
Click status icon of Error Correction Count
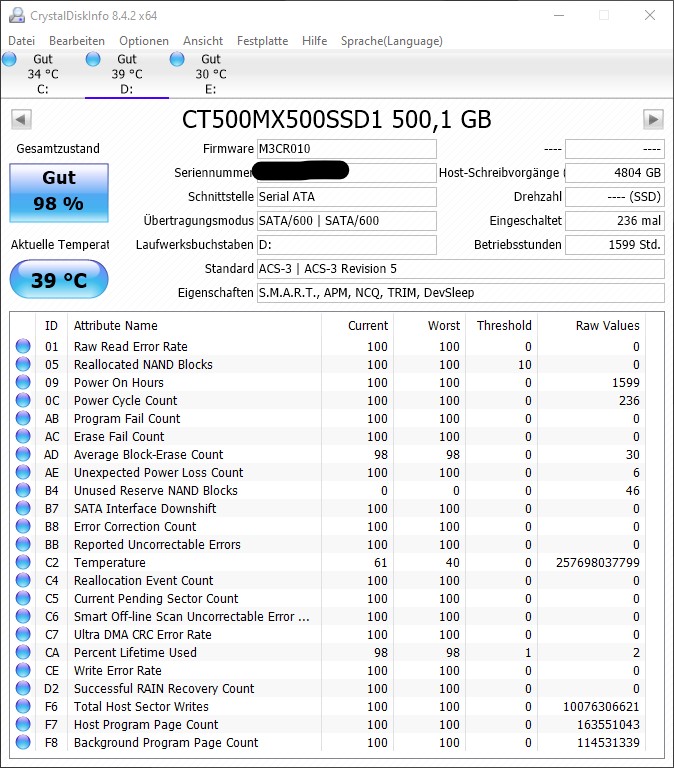pos(23,526)
